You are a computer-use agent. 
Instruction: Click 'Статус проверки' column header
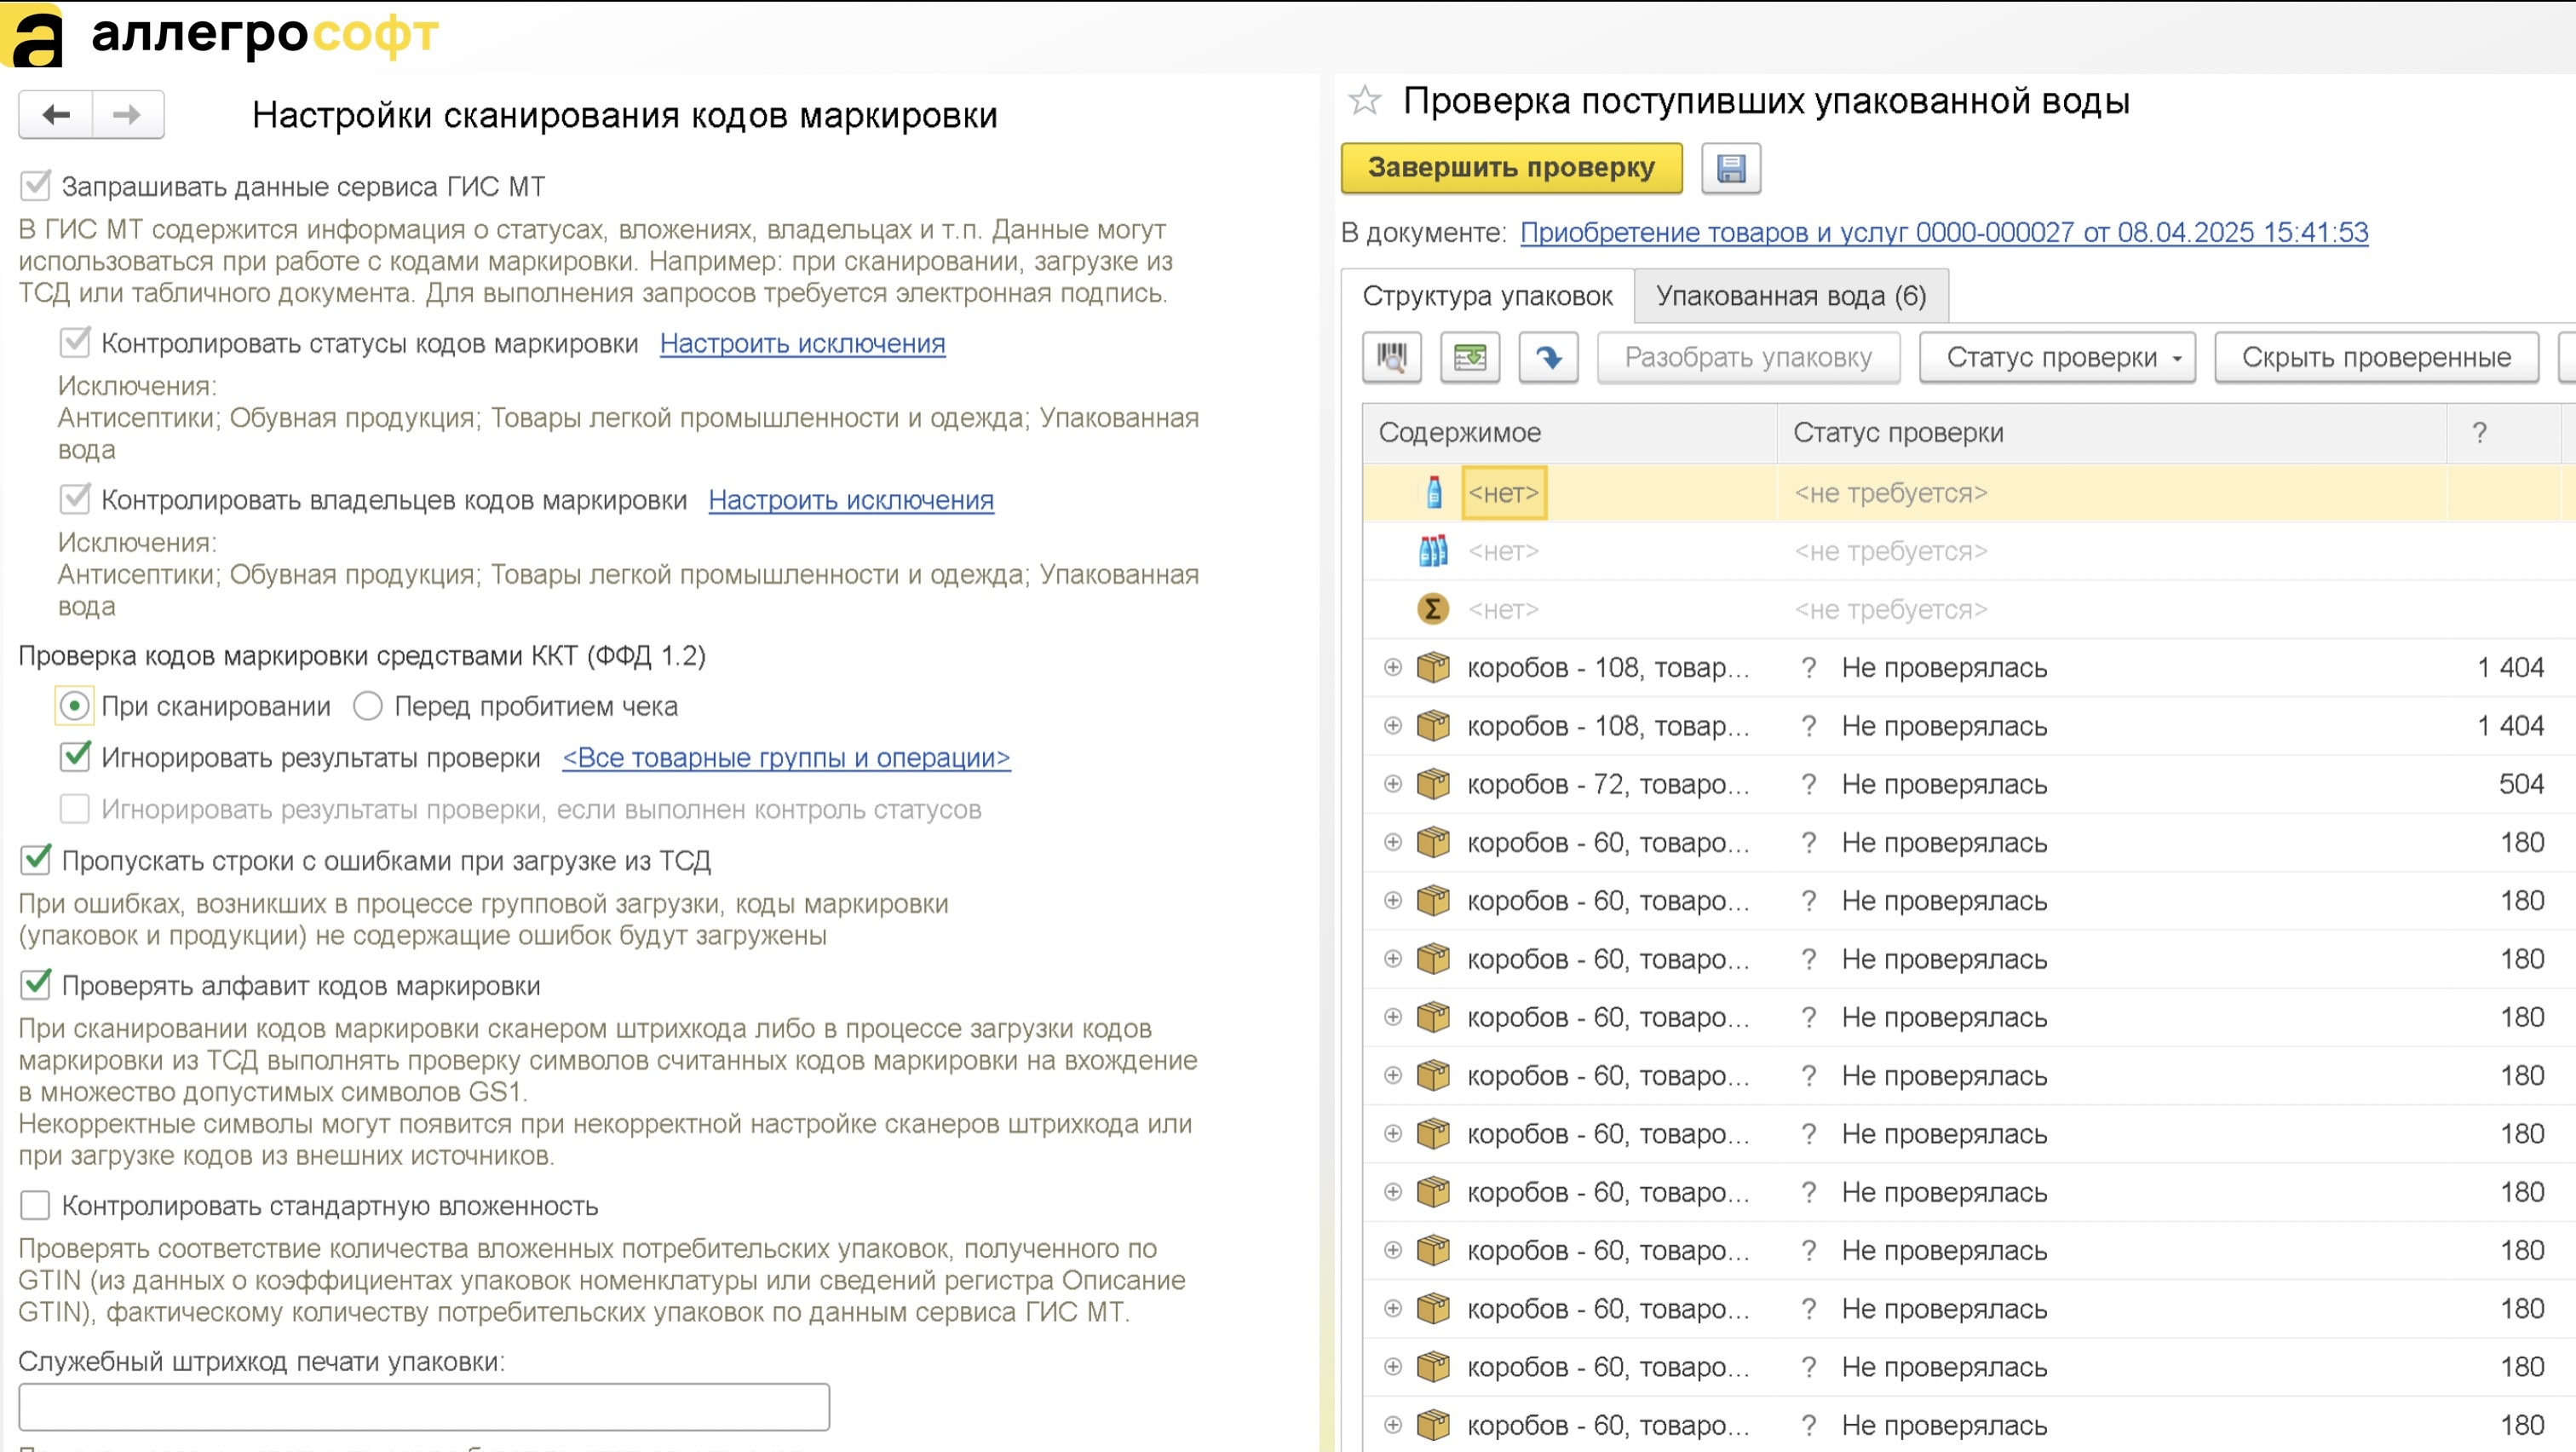click(2112, 433)
